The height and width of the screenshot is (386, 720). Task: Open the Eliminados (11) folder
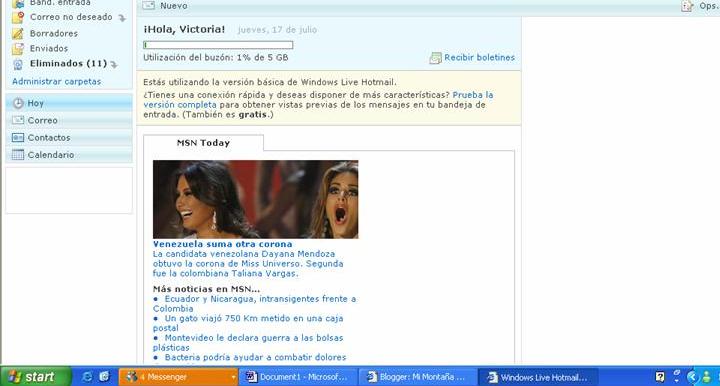68,63
